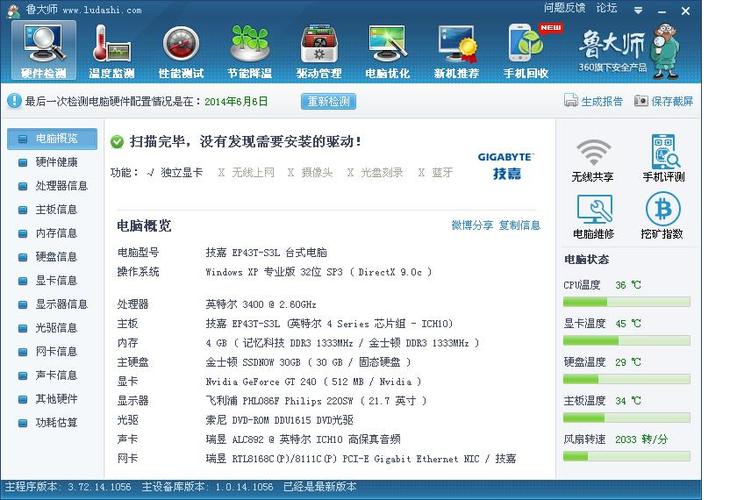The image size is (737, 500).
Task: Click the 显卡温度 progress bar
Action: [x=627, y=340]
